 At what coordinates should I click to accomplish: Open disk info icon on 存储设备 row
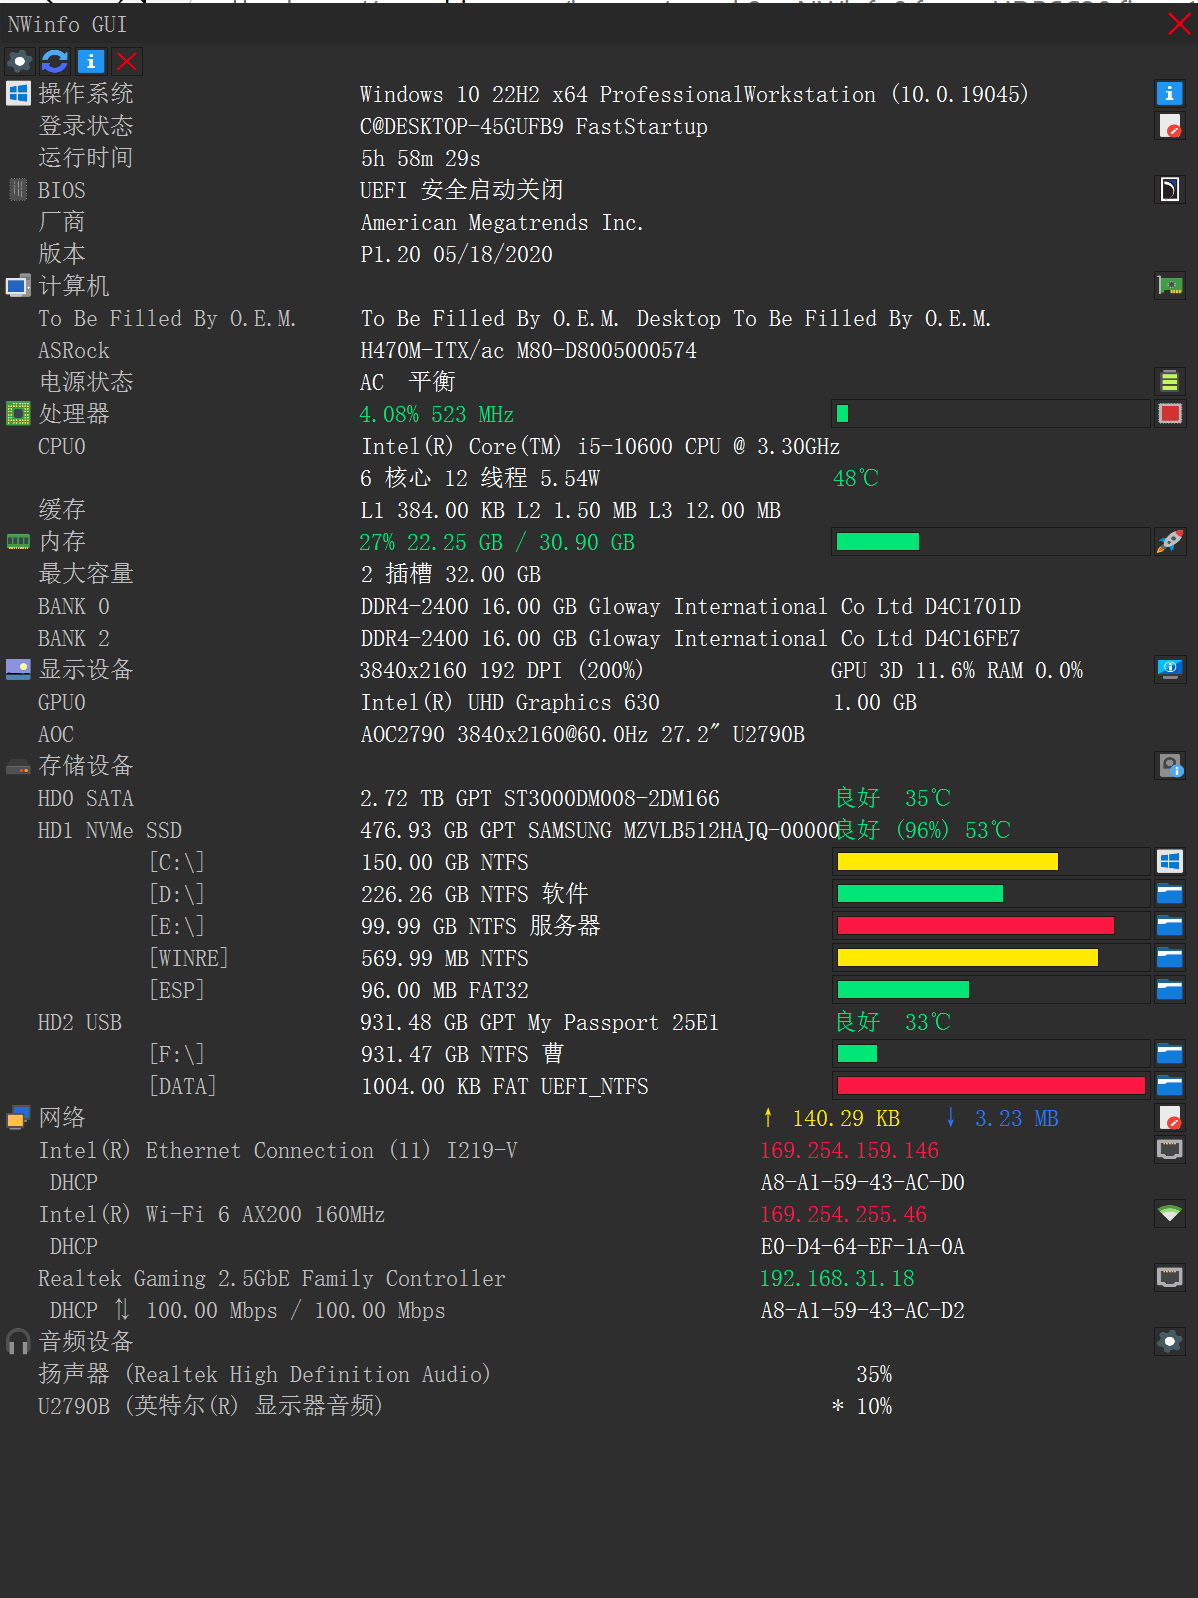(x=1170, y=766)
